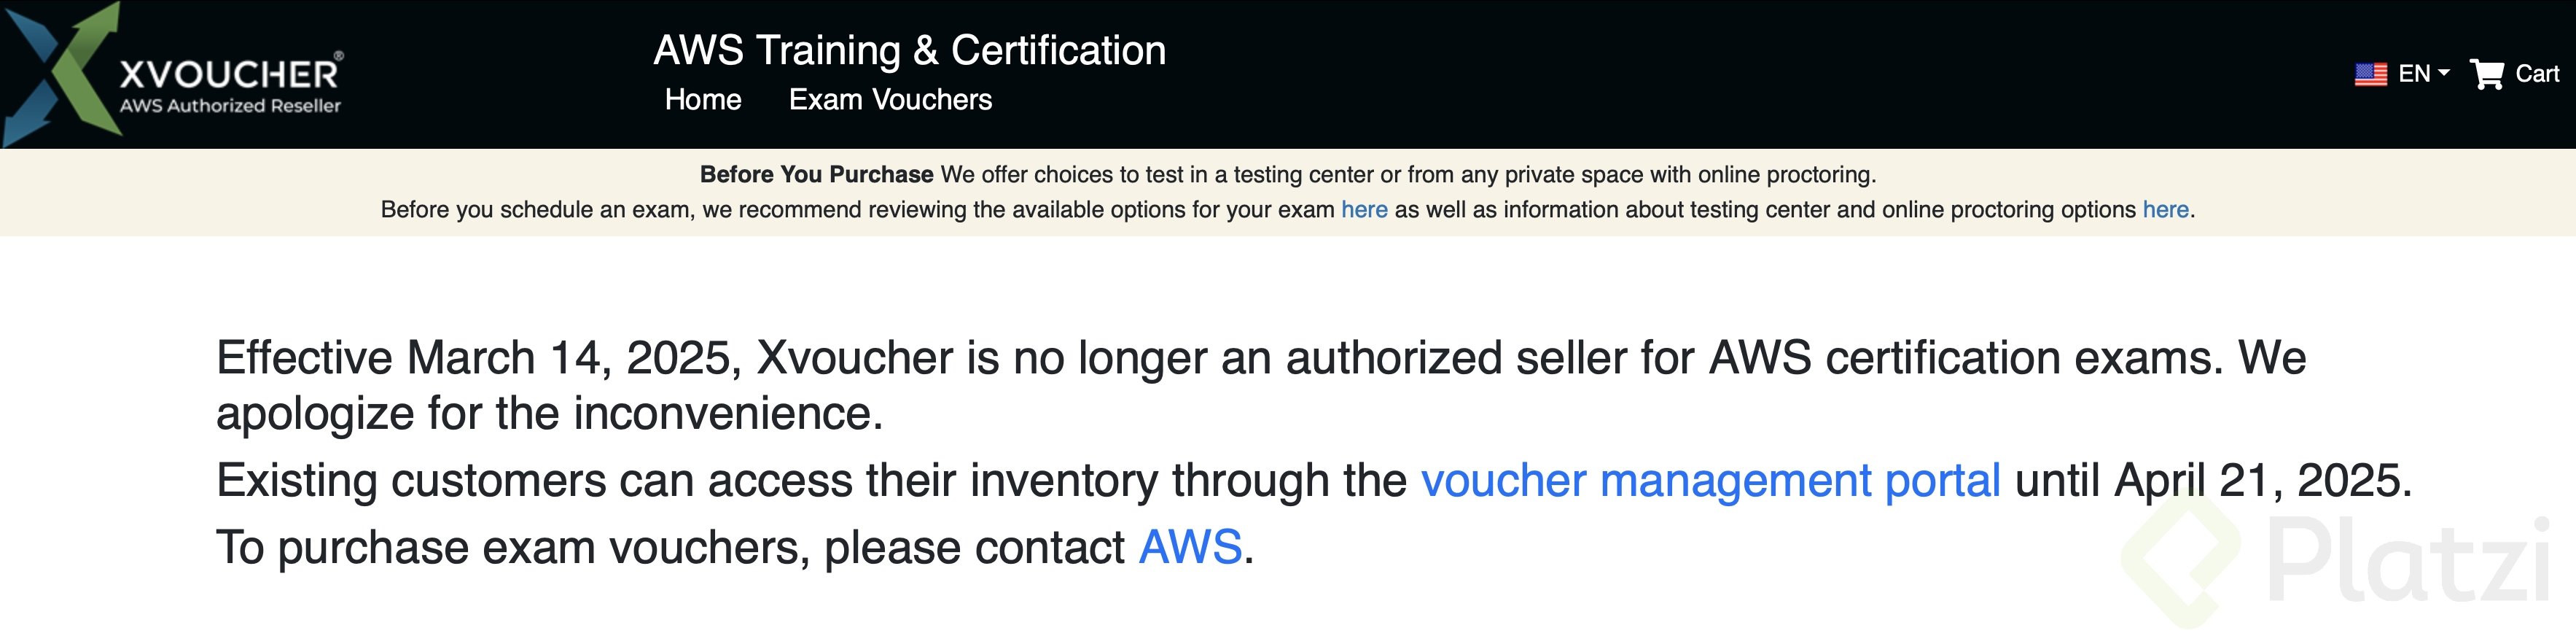Viewport: 2576px width, 636px height.
Task: Click the bold Before You Purchase text
Action: pos(816,175)
